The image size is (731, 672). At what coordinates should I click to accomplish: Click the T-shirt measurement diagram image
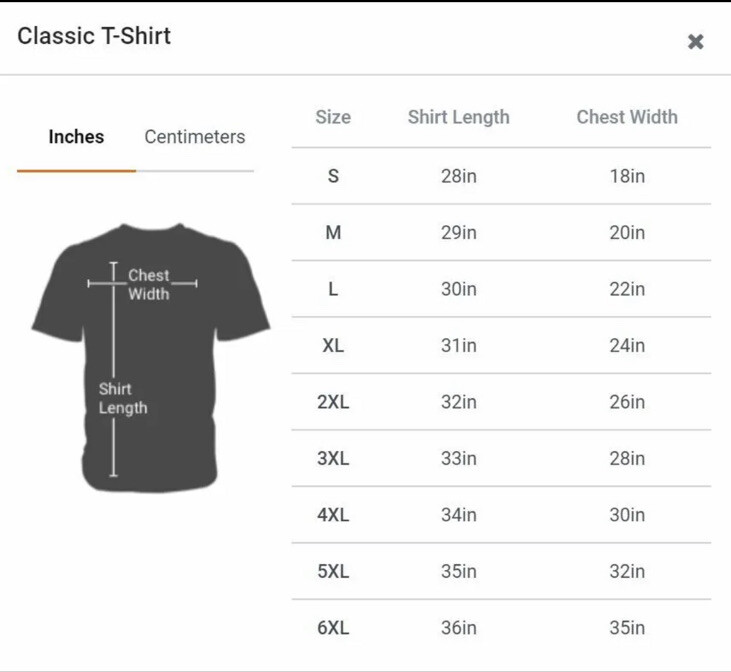[151, 357]
